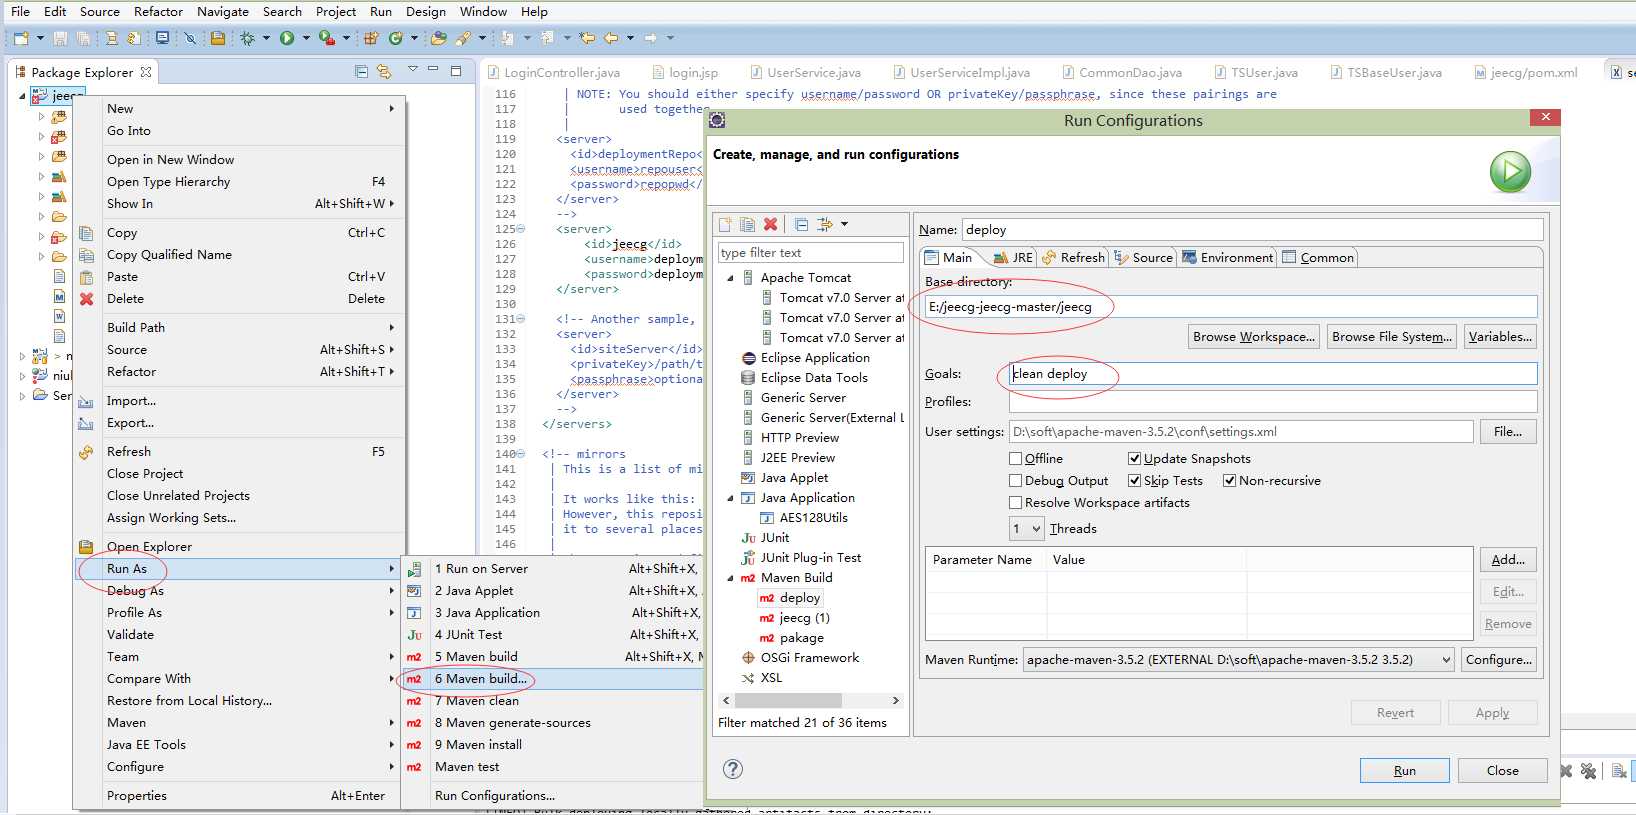
Task: Click the skip breakpoints toolbar icon
Action: pyautogui.click(x=190, y=38)
